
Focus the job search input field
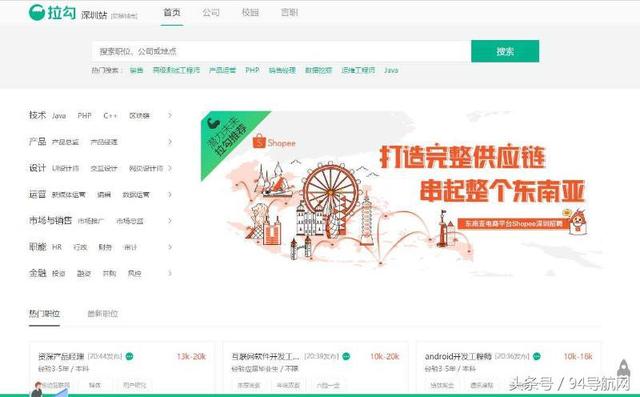(x=281, y=51)
